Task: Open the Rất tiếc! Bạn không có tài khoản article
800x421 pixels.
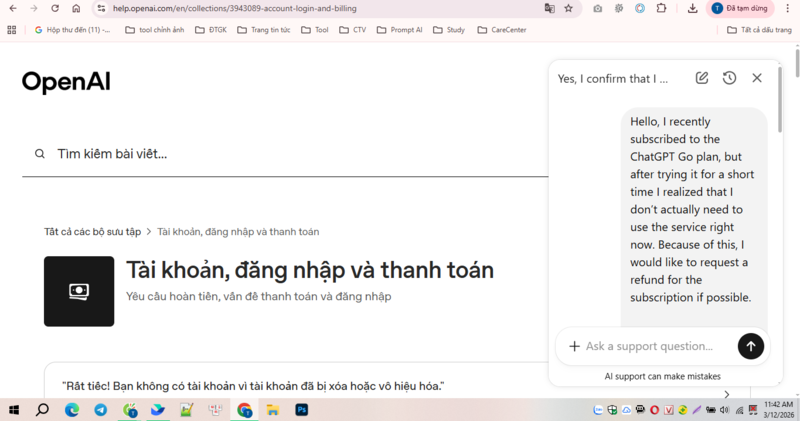Action: [x=253, y=386]
